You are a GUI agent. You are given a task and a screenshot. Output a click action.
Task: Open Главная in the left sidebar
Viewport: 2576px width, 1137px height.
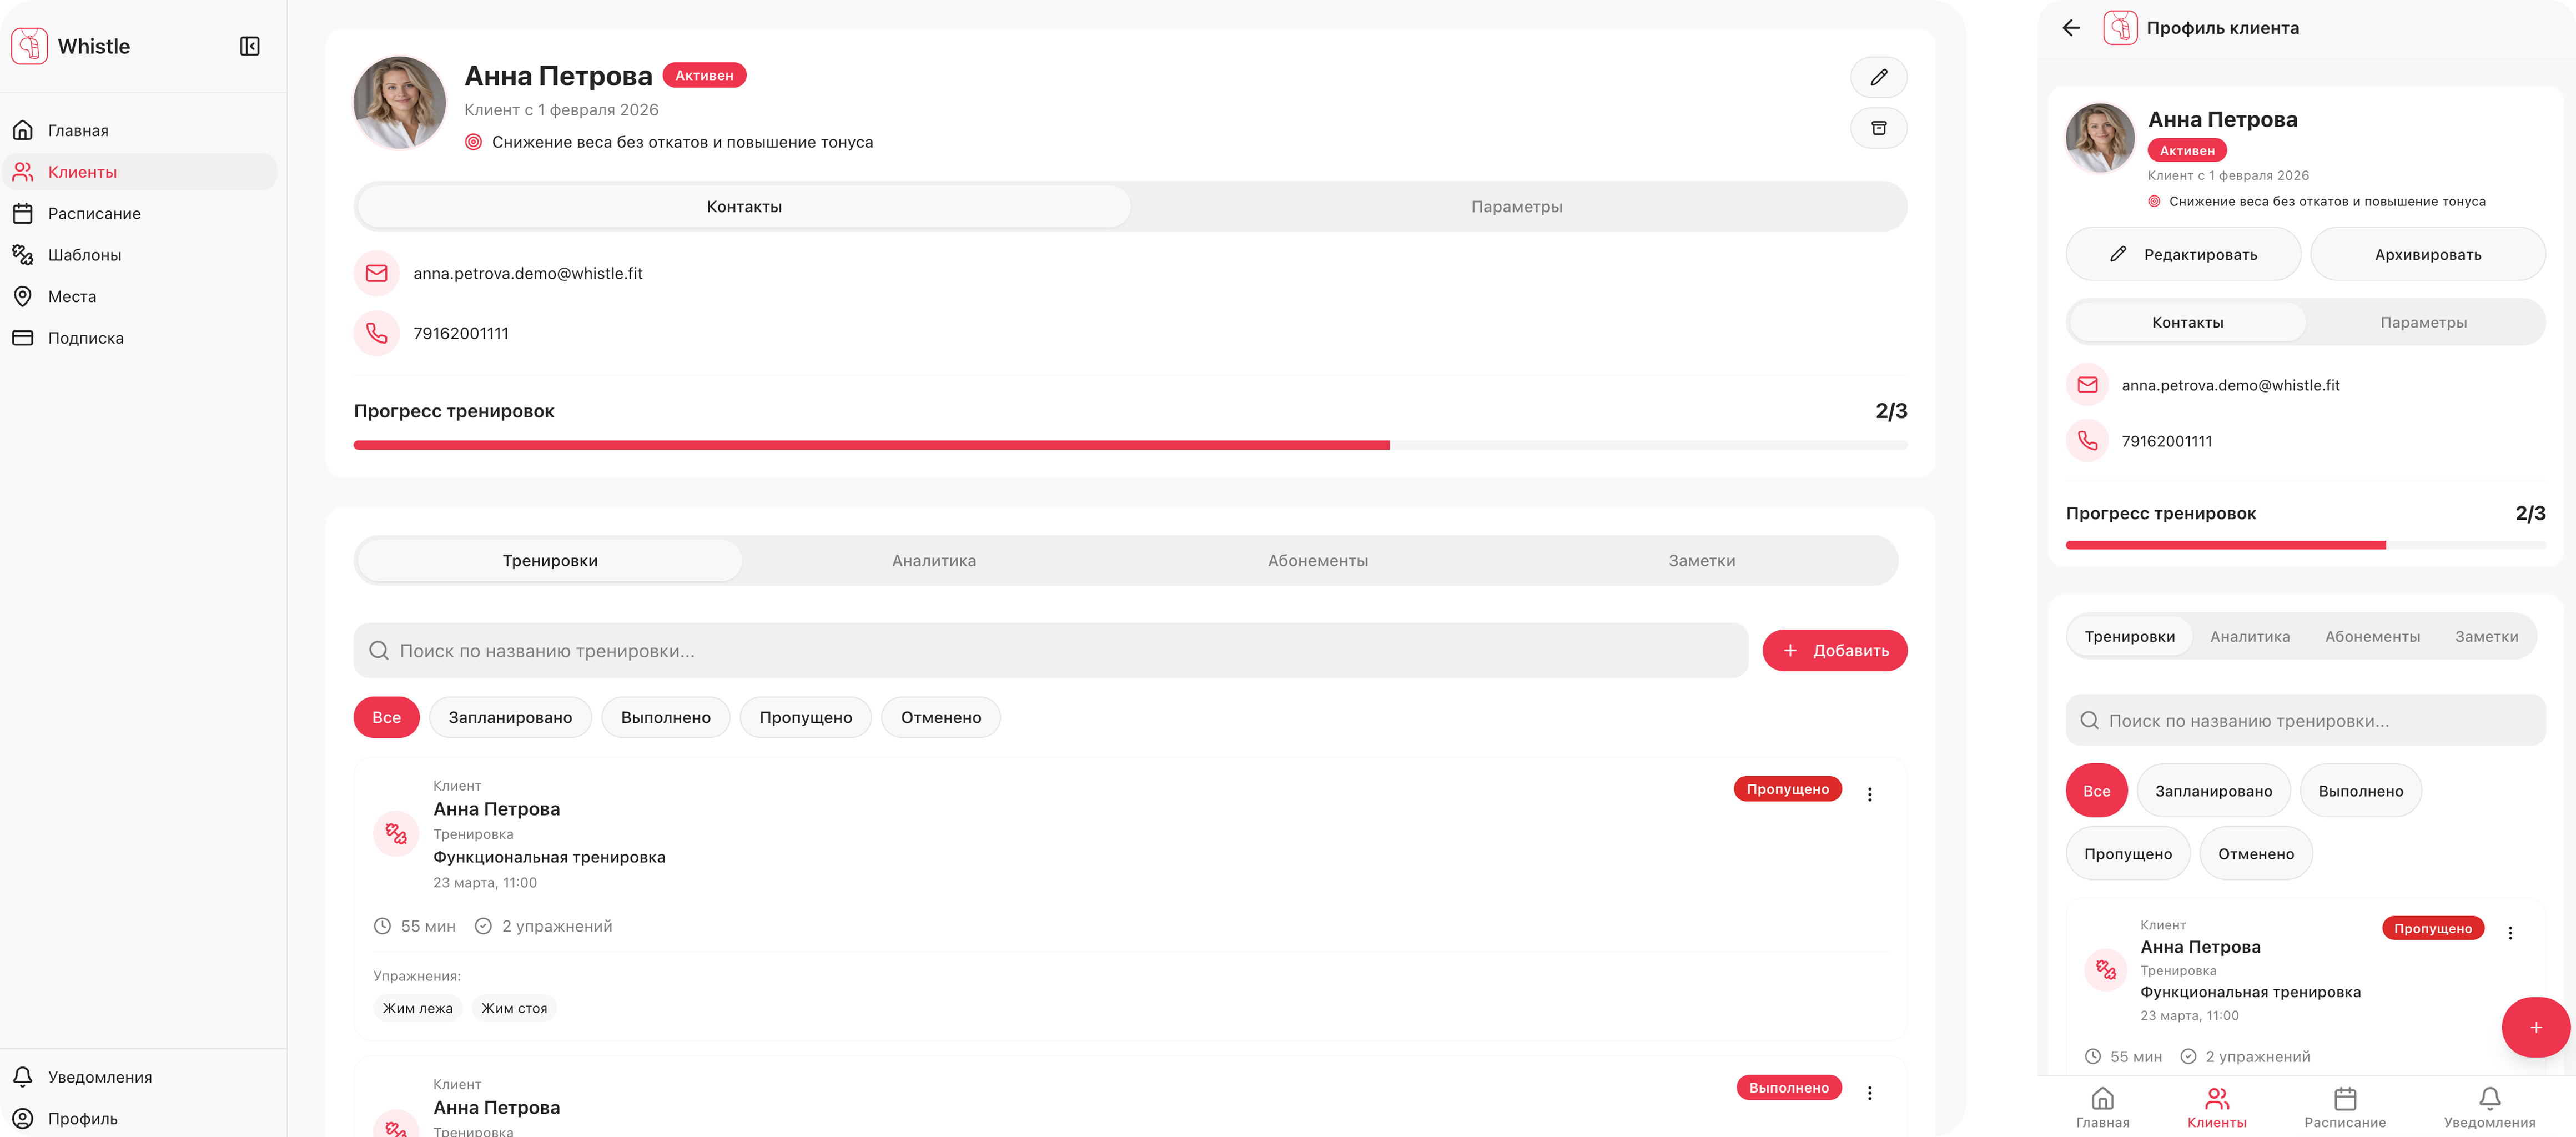coord(140,130)
